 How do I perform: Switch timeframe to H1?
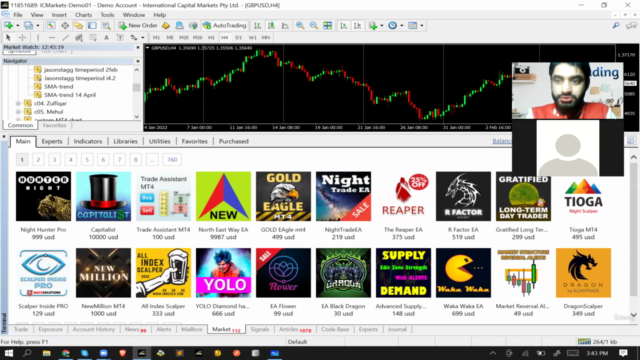pyautogui.click(x=211, y=38)
